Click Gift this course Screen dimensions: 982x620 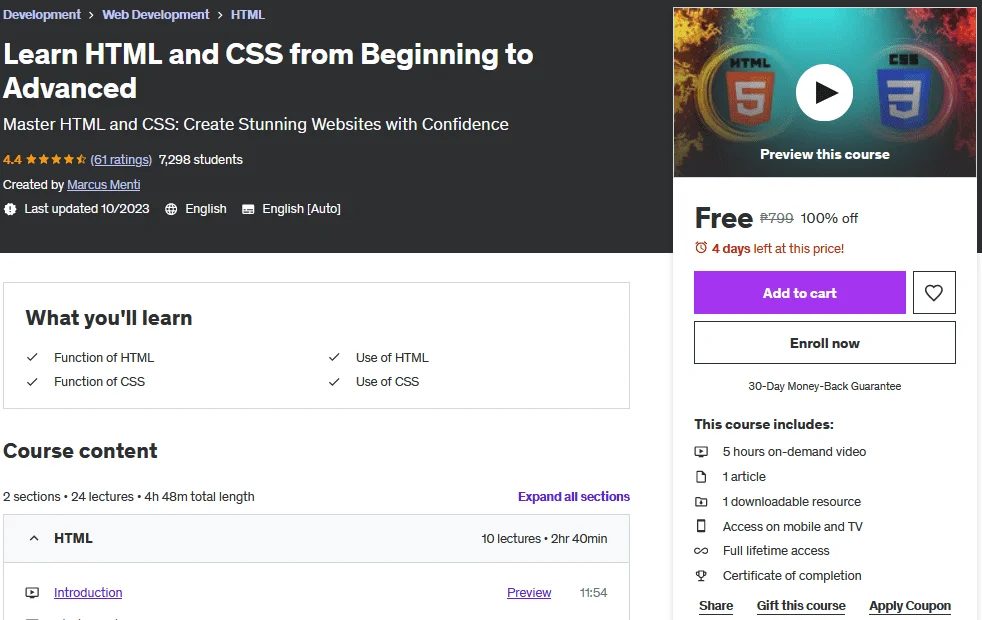click(801, 606)
